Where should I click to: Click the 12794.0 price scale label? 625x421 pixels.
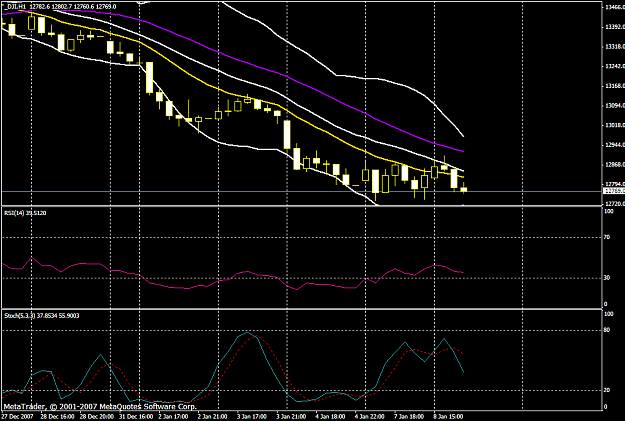[x=615, y=184]
